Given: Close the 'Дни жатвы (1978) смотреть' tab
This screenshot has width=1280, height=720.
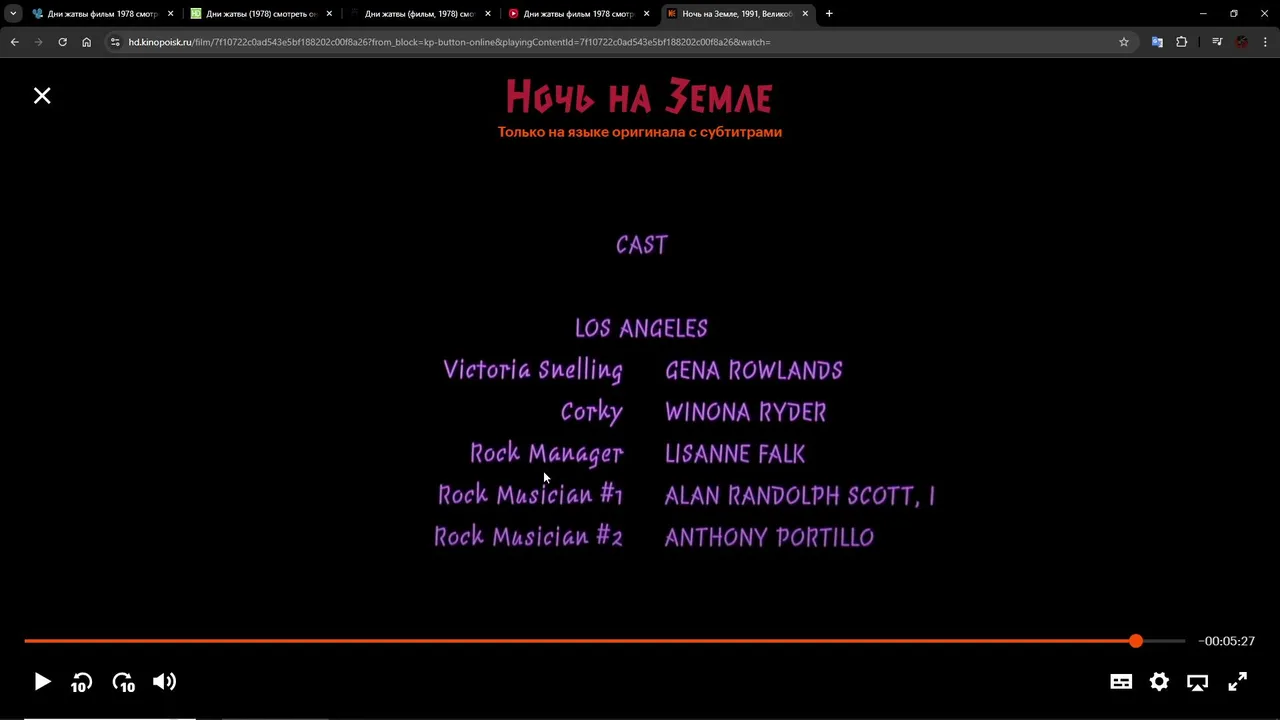Looking at the screenshot, I should point(329,14).
